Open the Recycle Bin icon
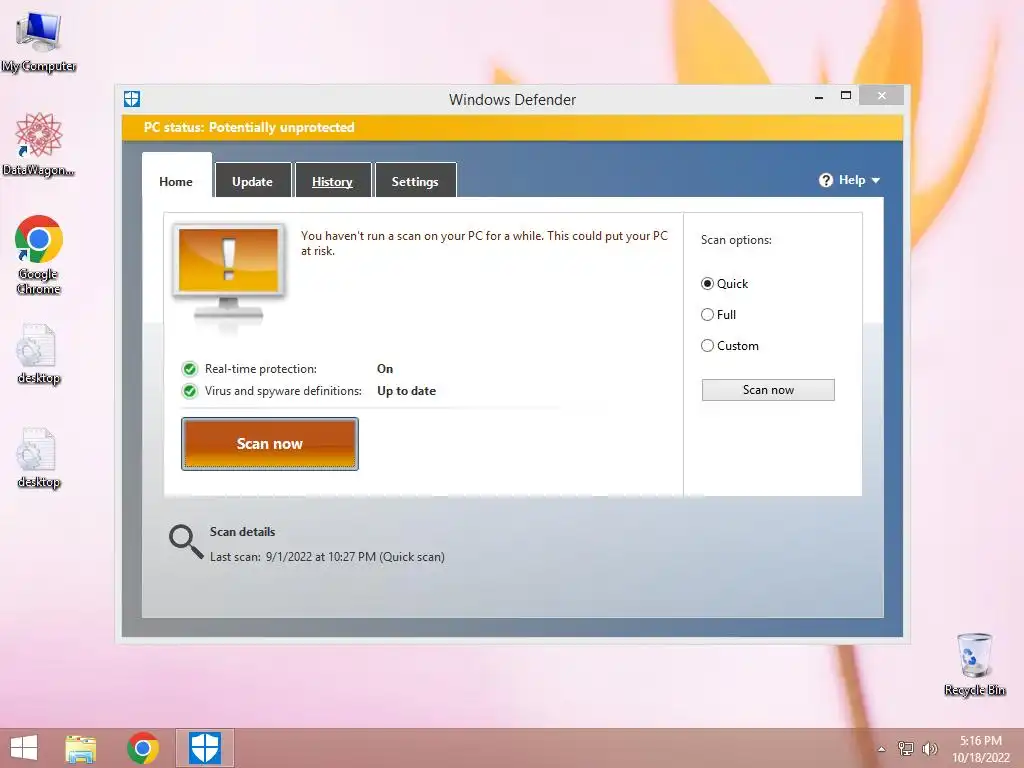The width and height of the screenshot is (1024, 768). tap(974, 664)
